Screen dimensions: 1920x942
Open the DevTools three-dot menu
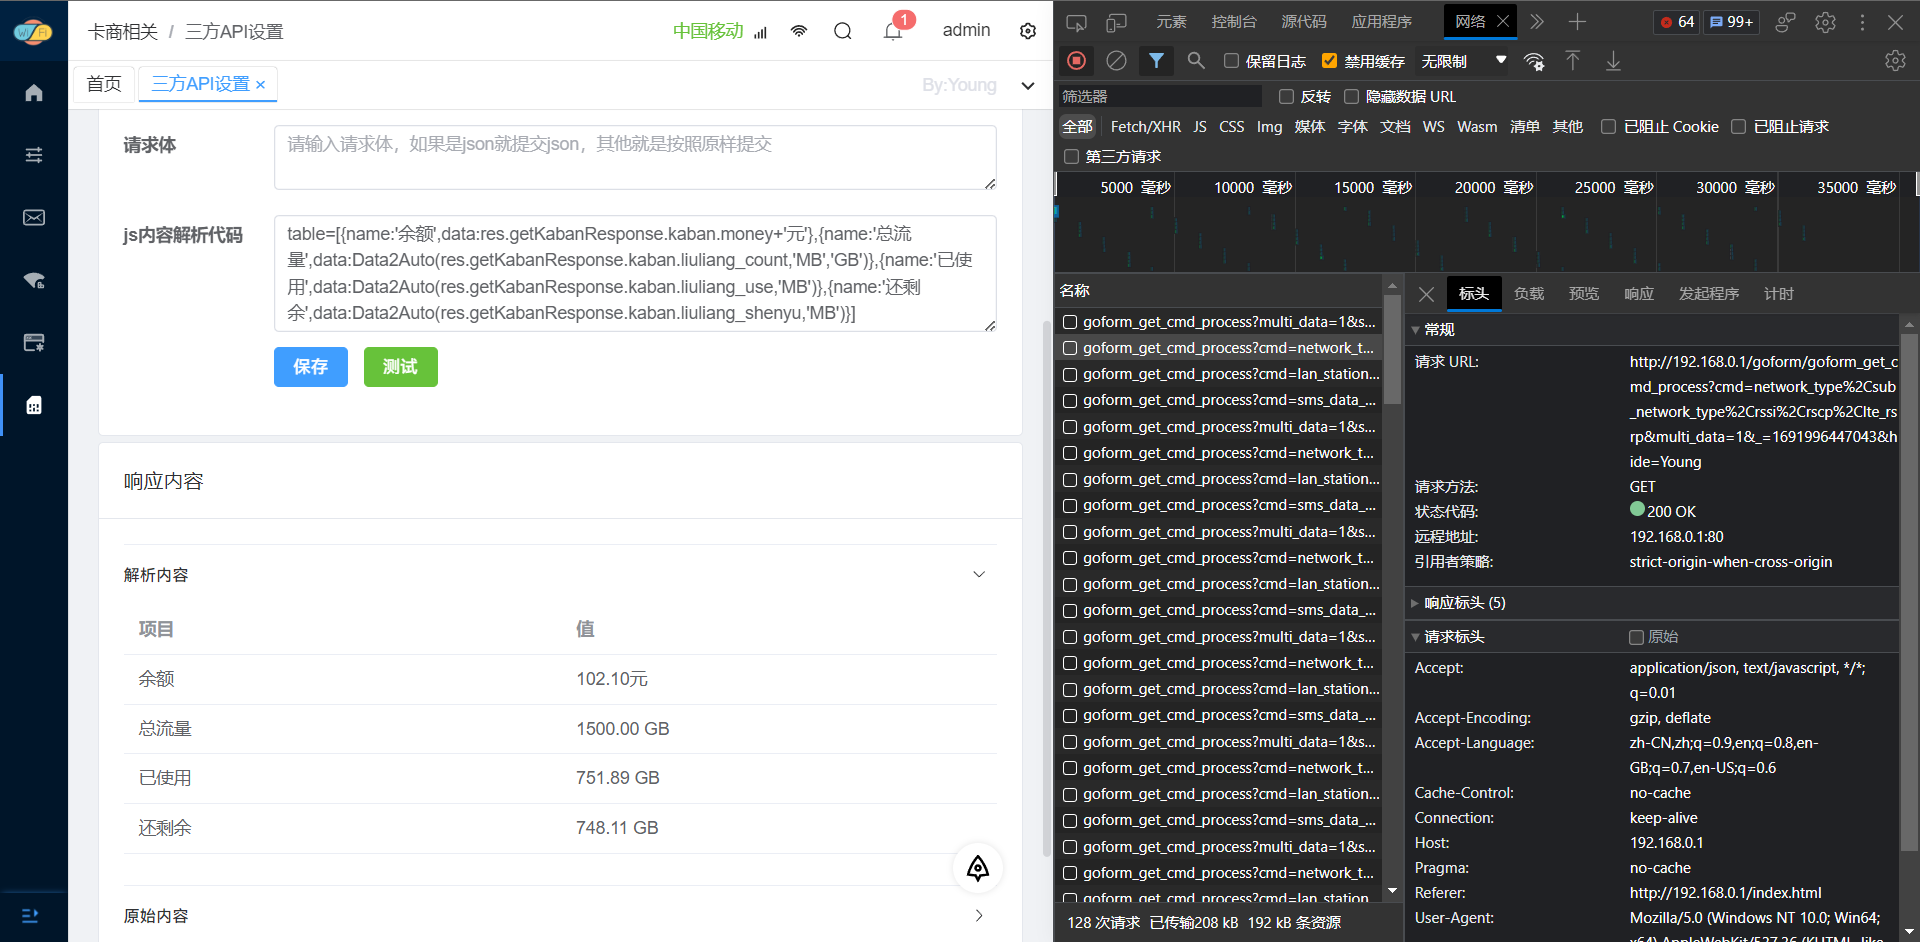point(1862,22)
